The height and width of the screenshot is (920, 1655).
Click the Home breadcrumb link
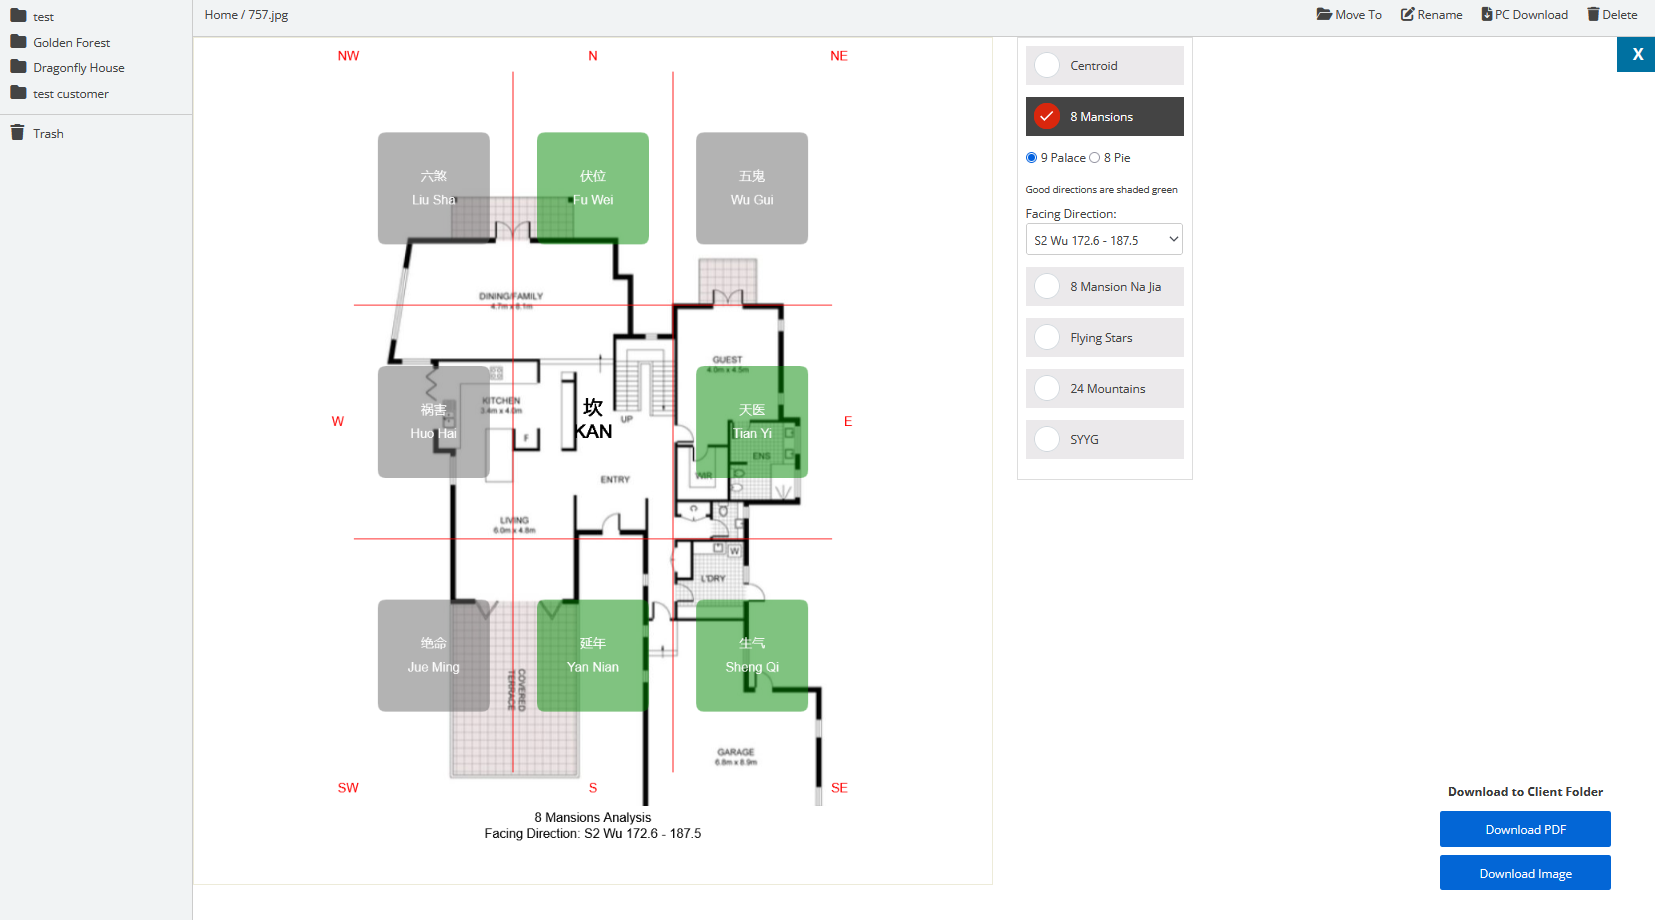(221, 15)
